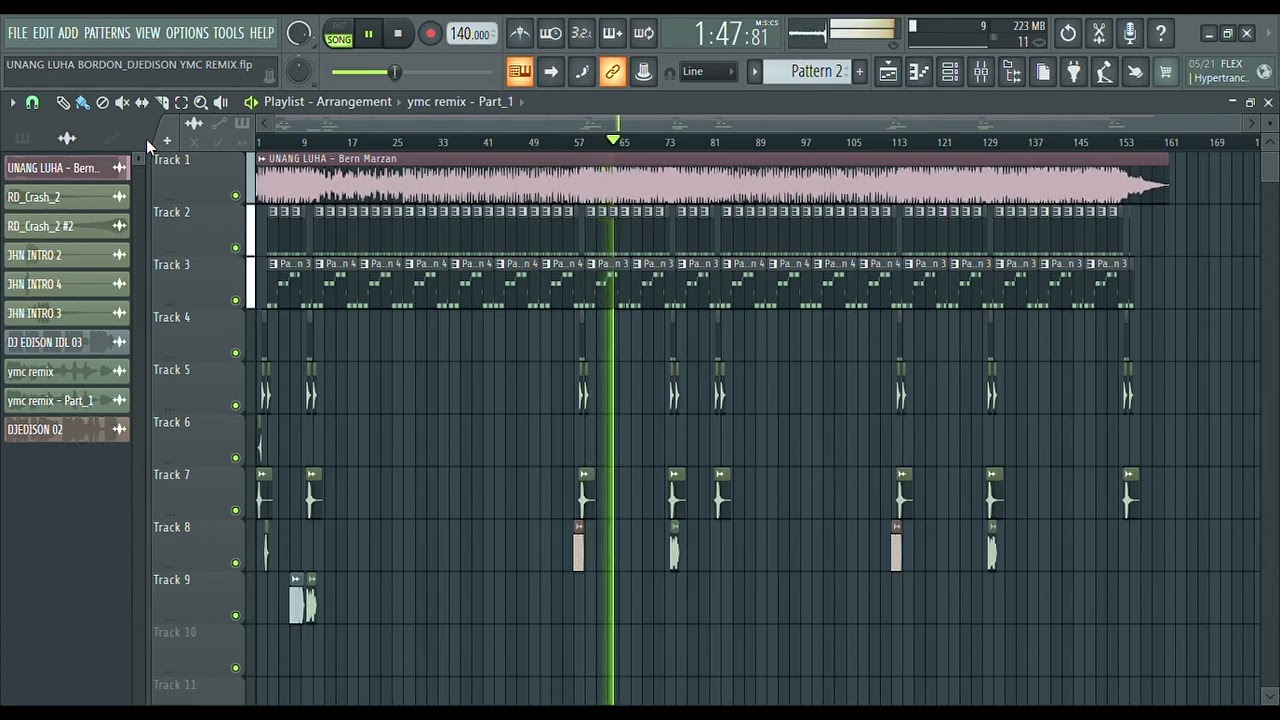This screenshot has height=720, width=1280.
Task: Select DJEDISON 02 clip in picker
Action: (67, 429)
